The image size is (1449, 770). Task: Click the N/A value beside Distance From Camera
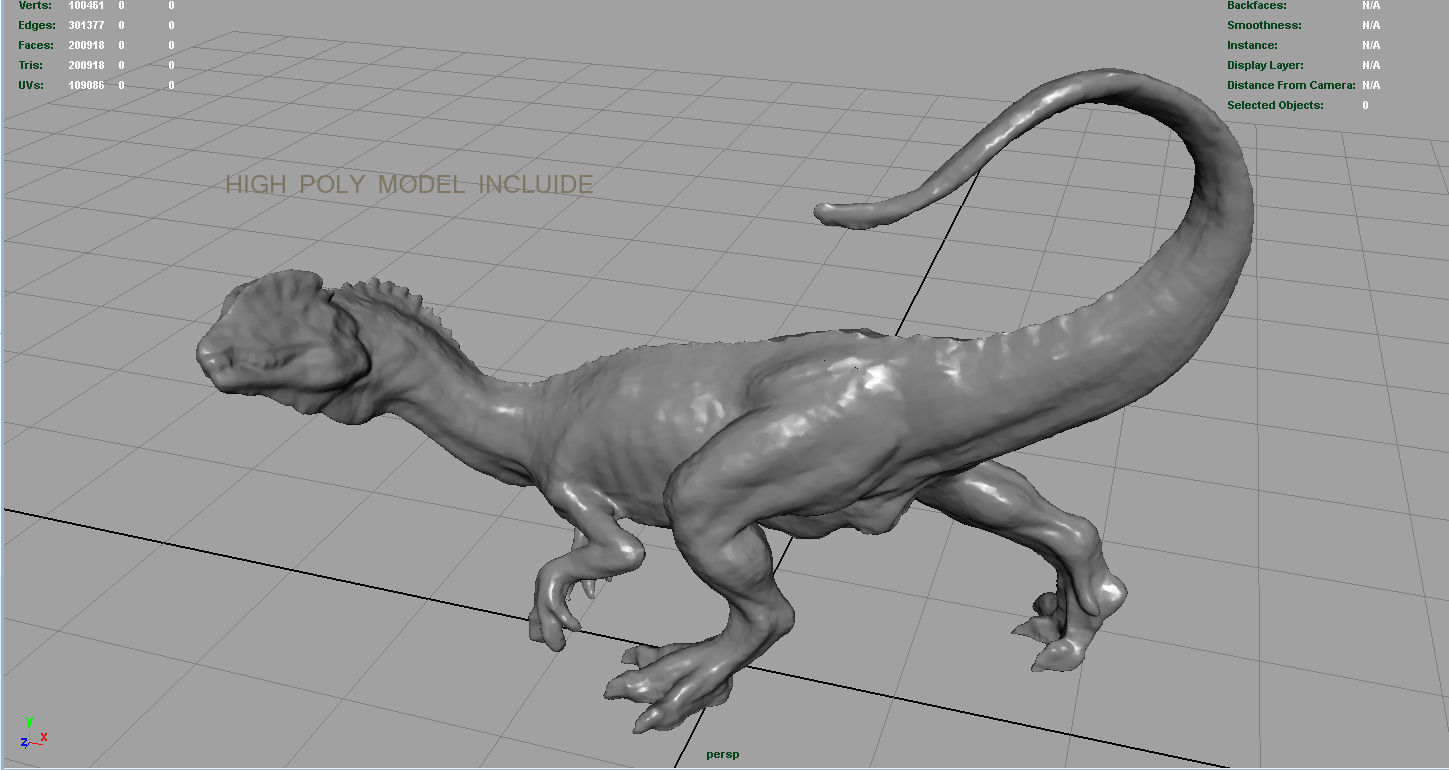[1371, 85]
